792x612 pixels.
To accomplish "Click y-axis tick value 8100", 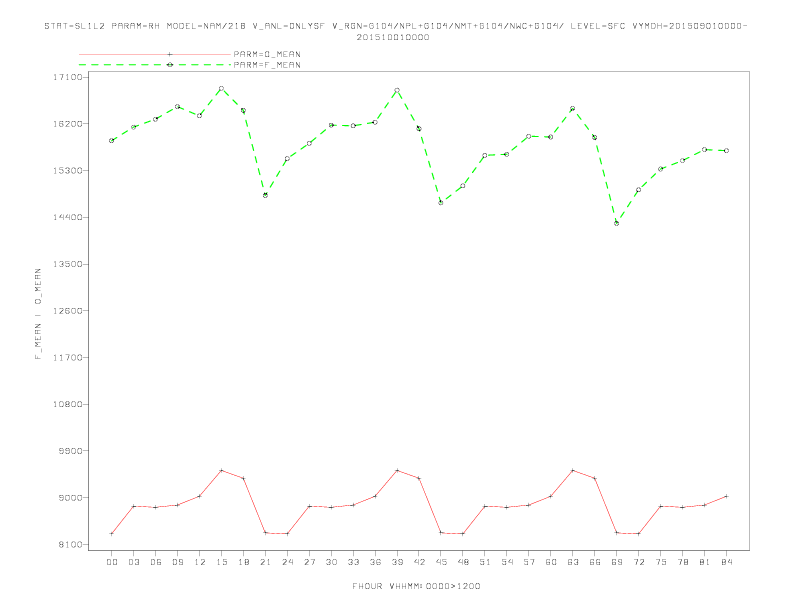I will tap(71, 544).
